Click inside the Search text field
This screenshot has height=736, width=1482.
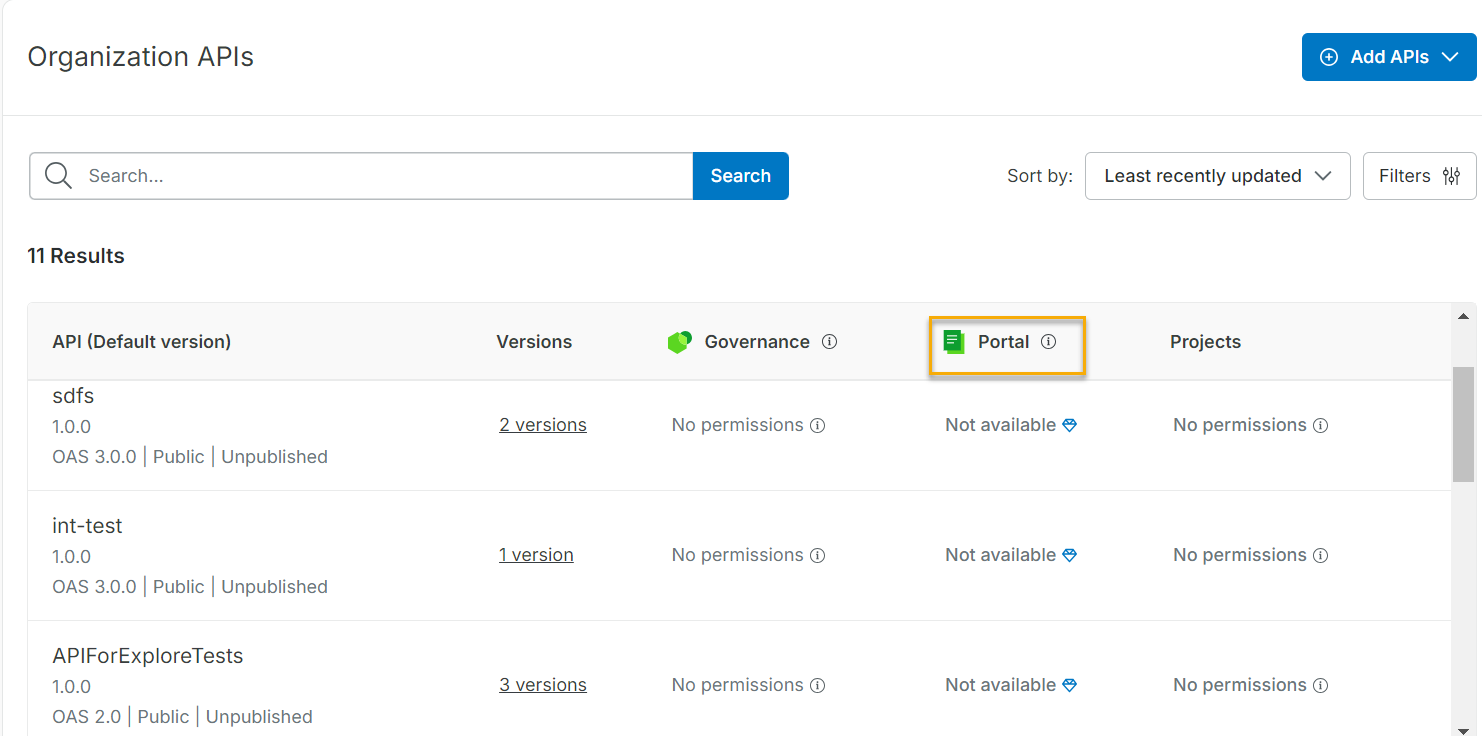coord(300,176)
